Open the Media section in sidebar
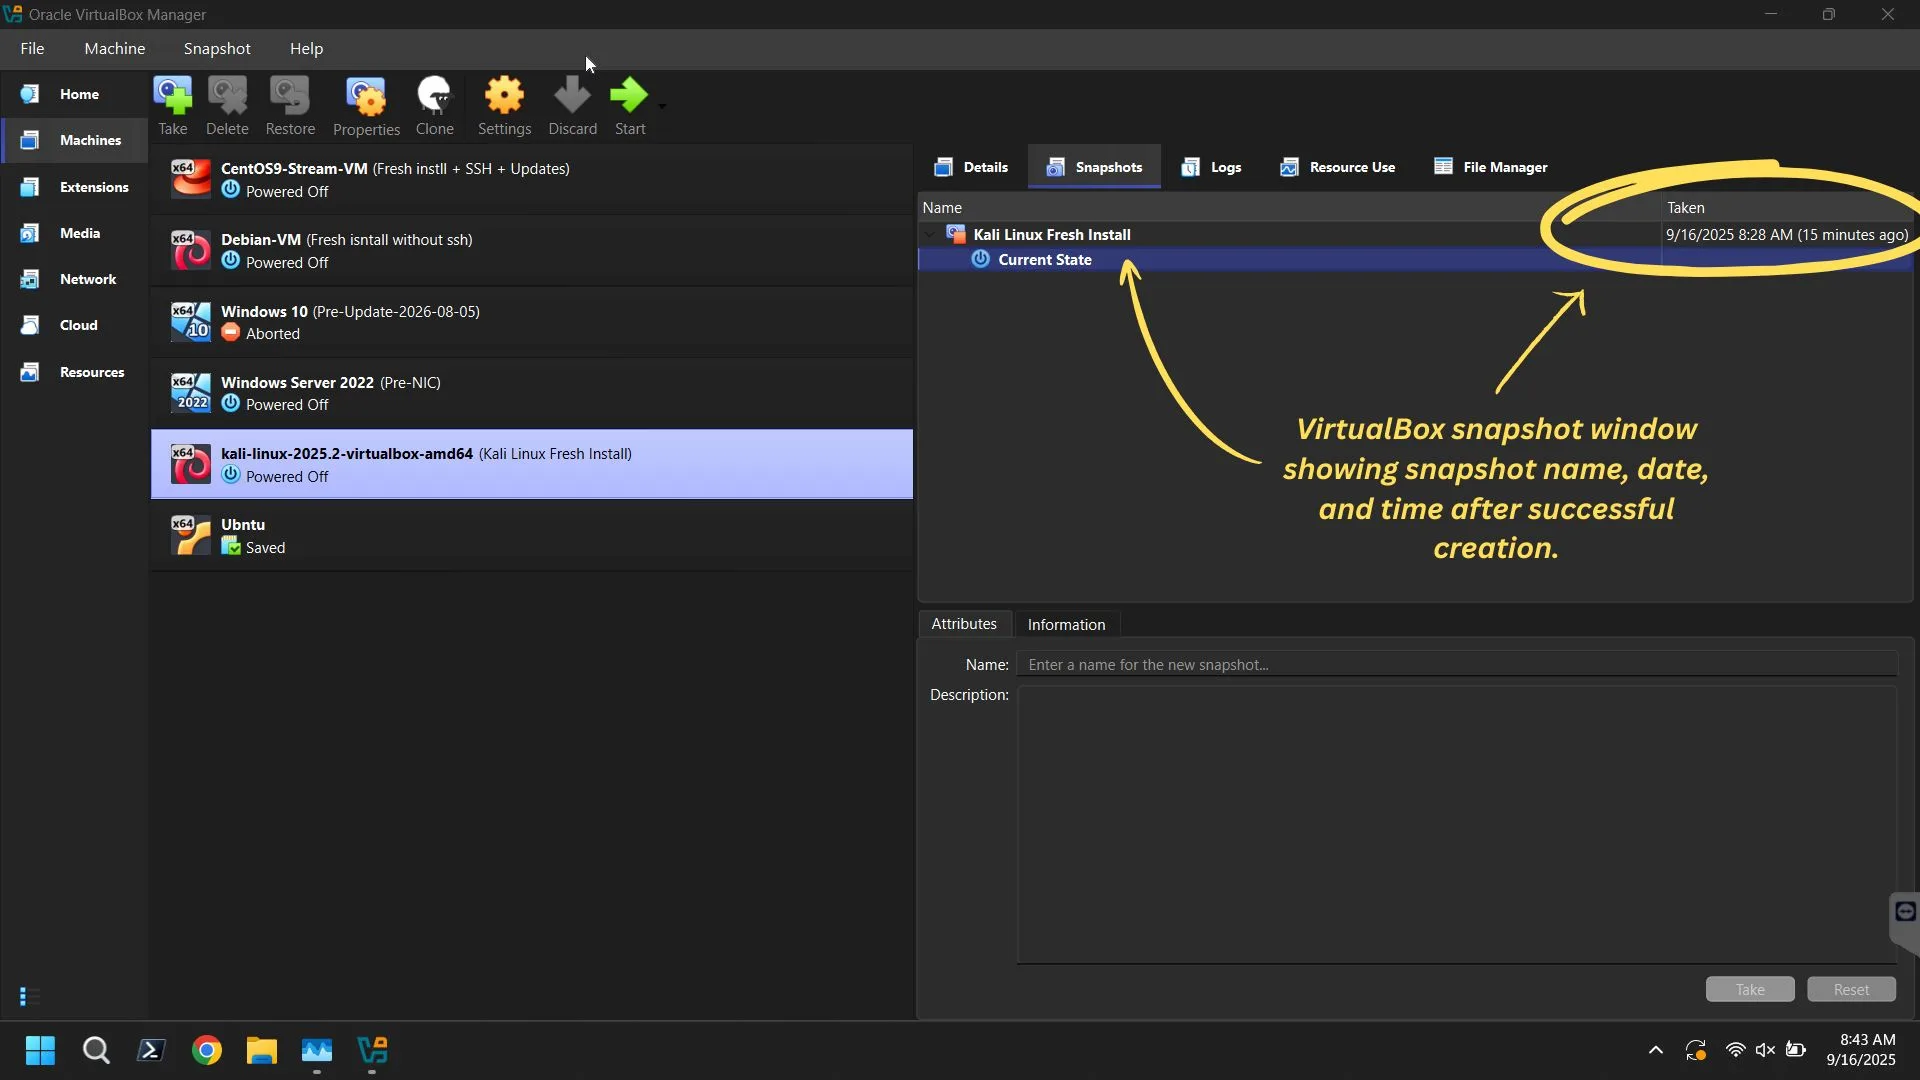Image resolution: width=1920 pixels, height=1080 pixels. [x=78, y=233]
